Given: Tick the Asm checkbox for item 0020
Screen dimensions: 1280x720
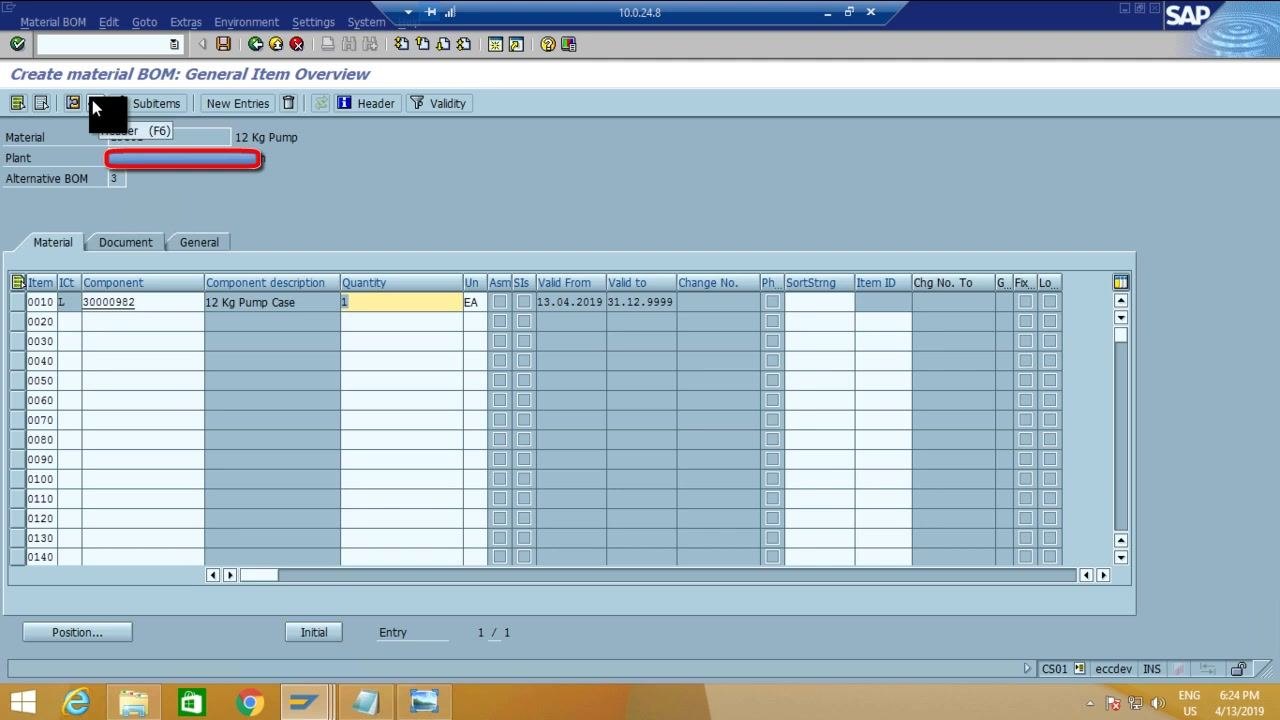Looking at the screenshot, I should click(500, 321).
